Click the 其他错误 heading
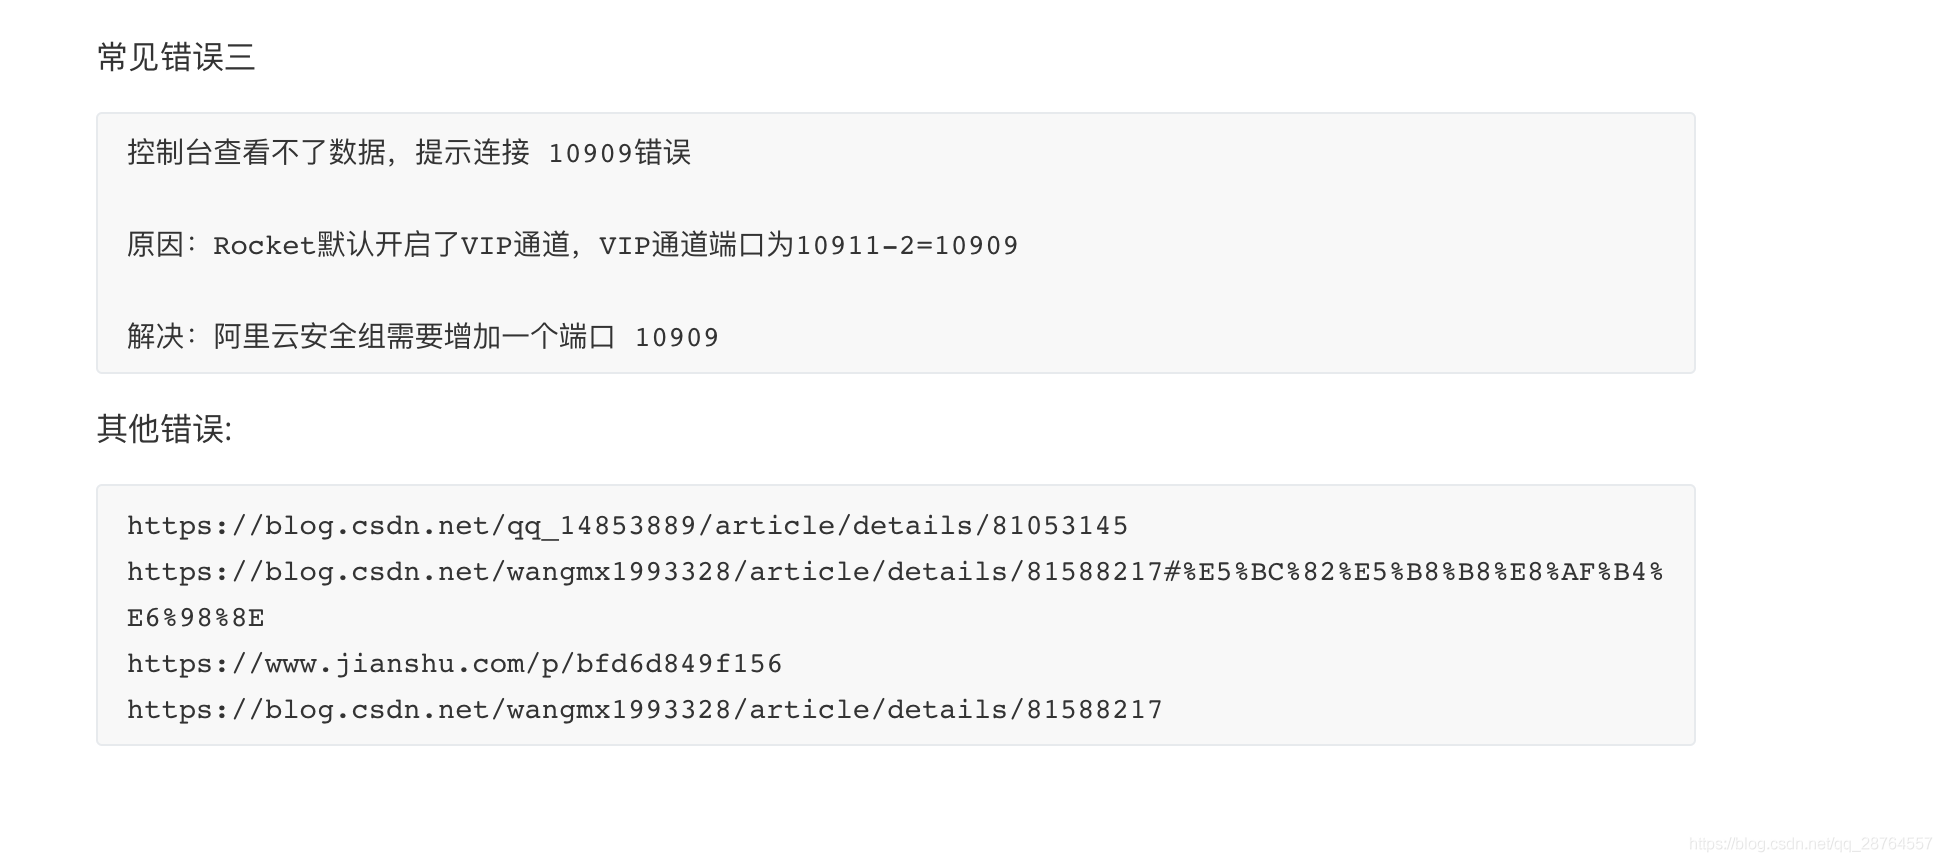 [165, 429]
